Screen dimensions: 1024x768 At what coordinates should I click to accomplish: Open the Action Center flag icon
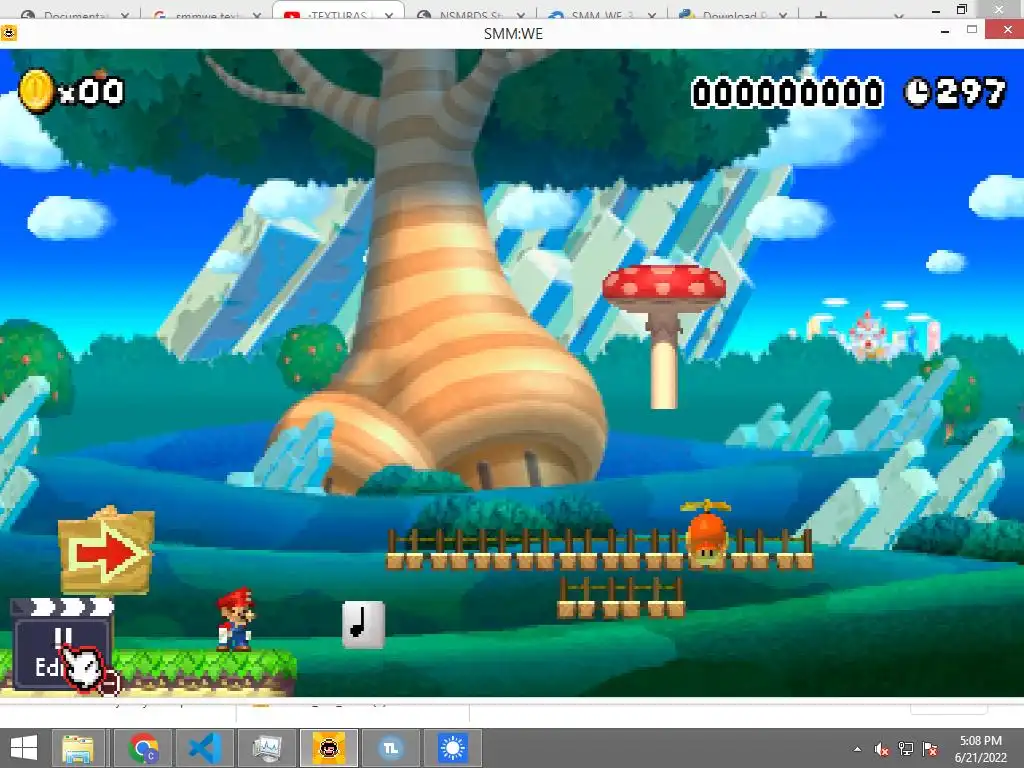[x=930, y=749]
